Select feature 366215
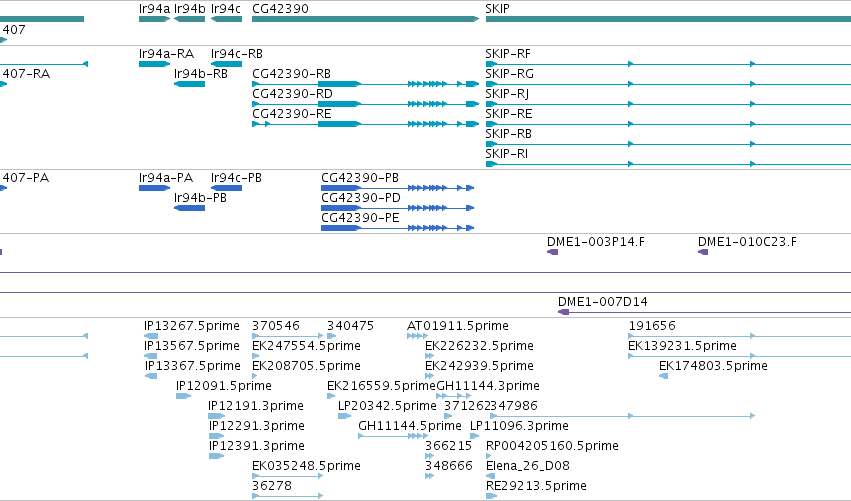851x501 pixels. [429, 456]
